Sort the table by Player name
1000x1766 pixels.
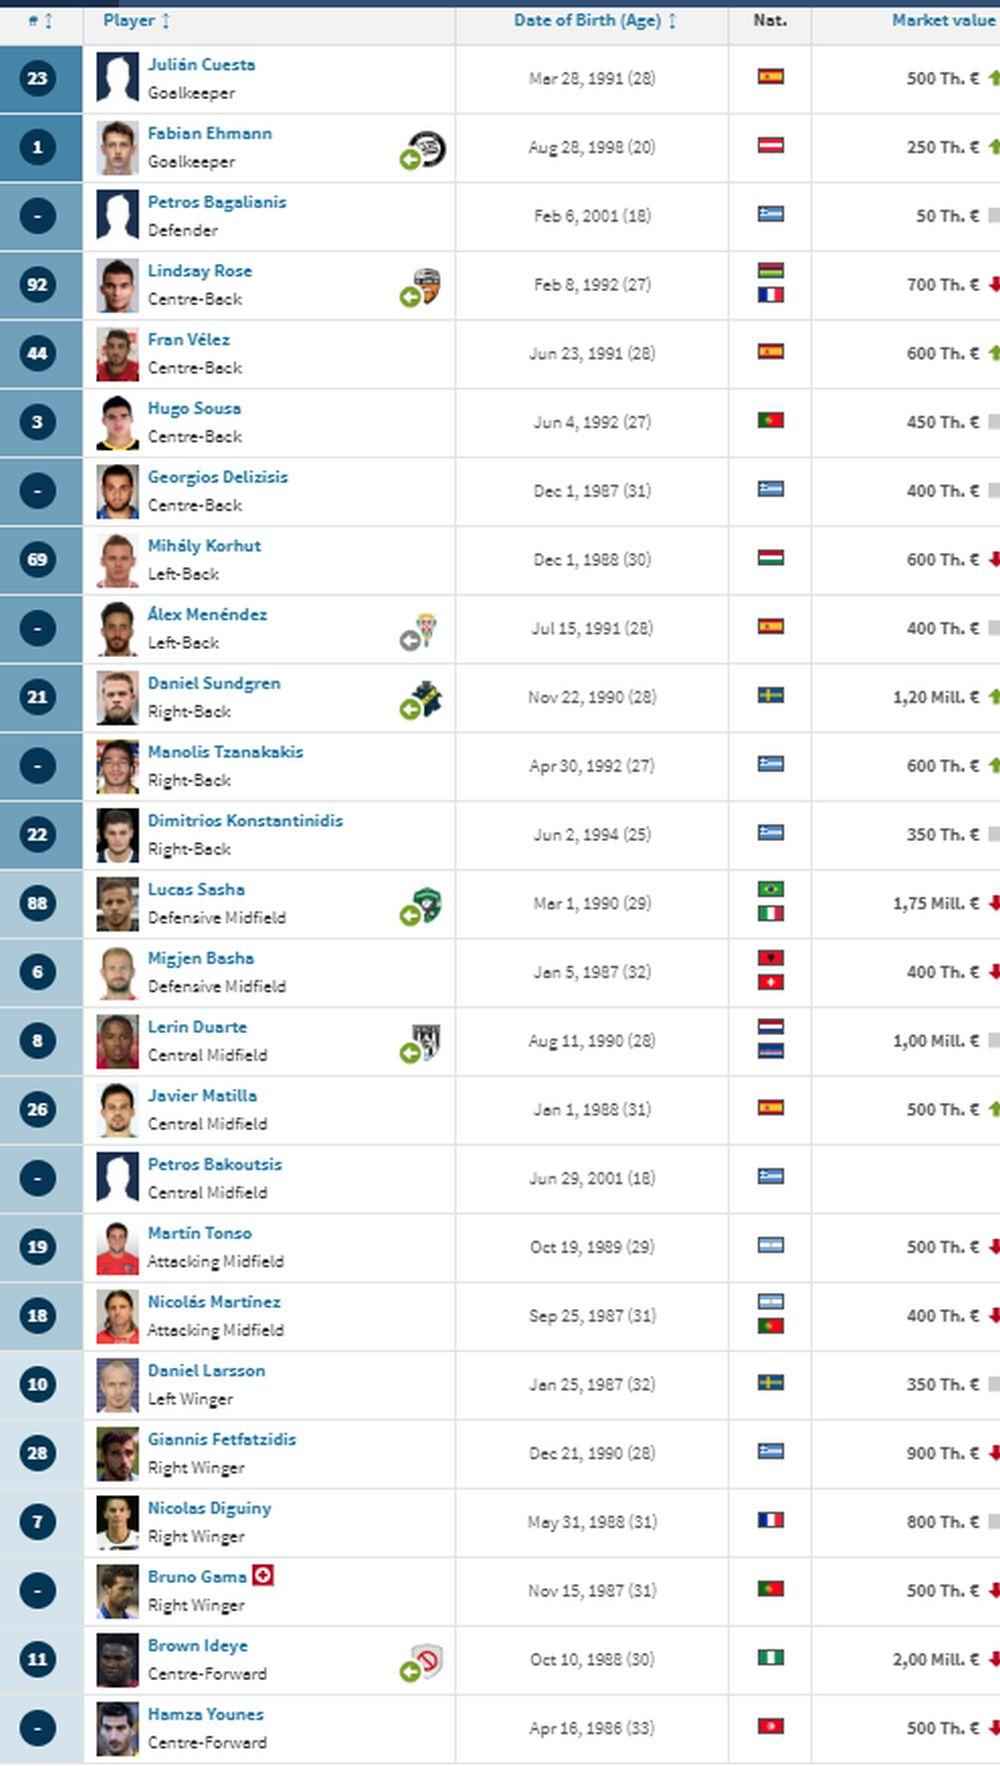136,20
